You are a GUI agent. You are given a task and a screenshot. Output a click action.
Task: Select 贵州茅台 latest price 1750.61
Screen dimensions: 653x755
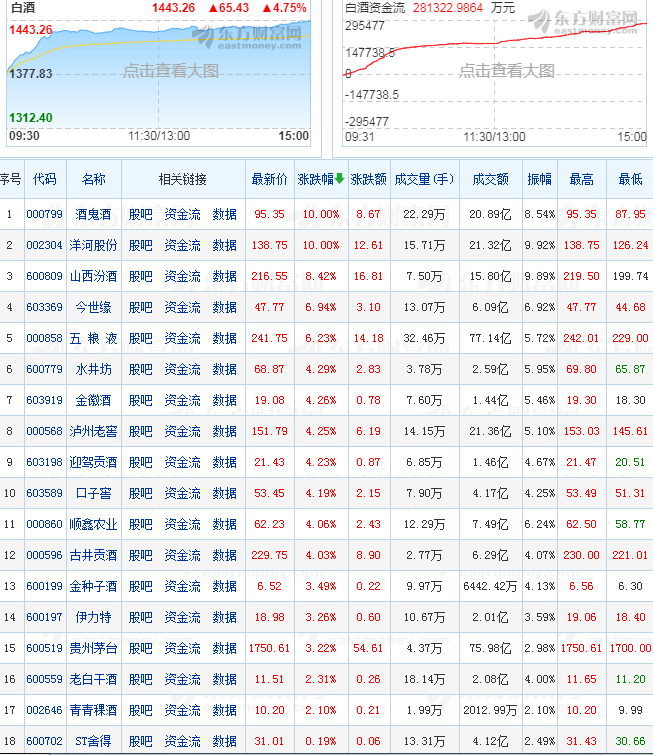[x=269, y=649]
